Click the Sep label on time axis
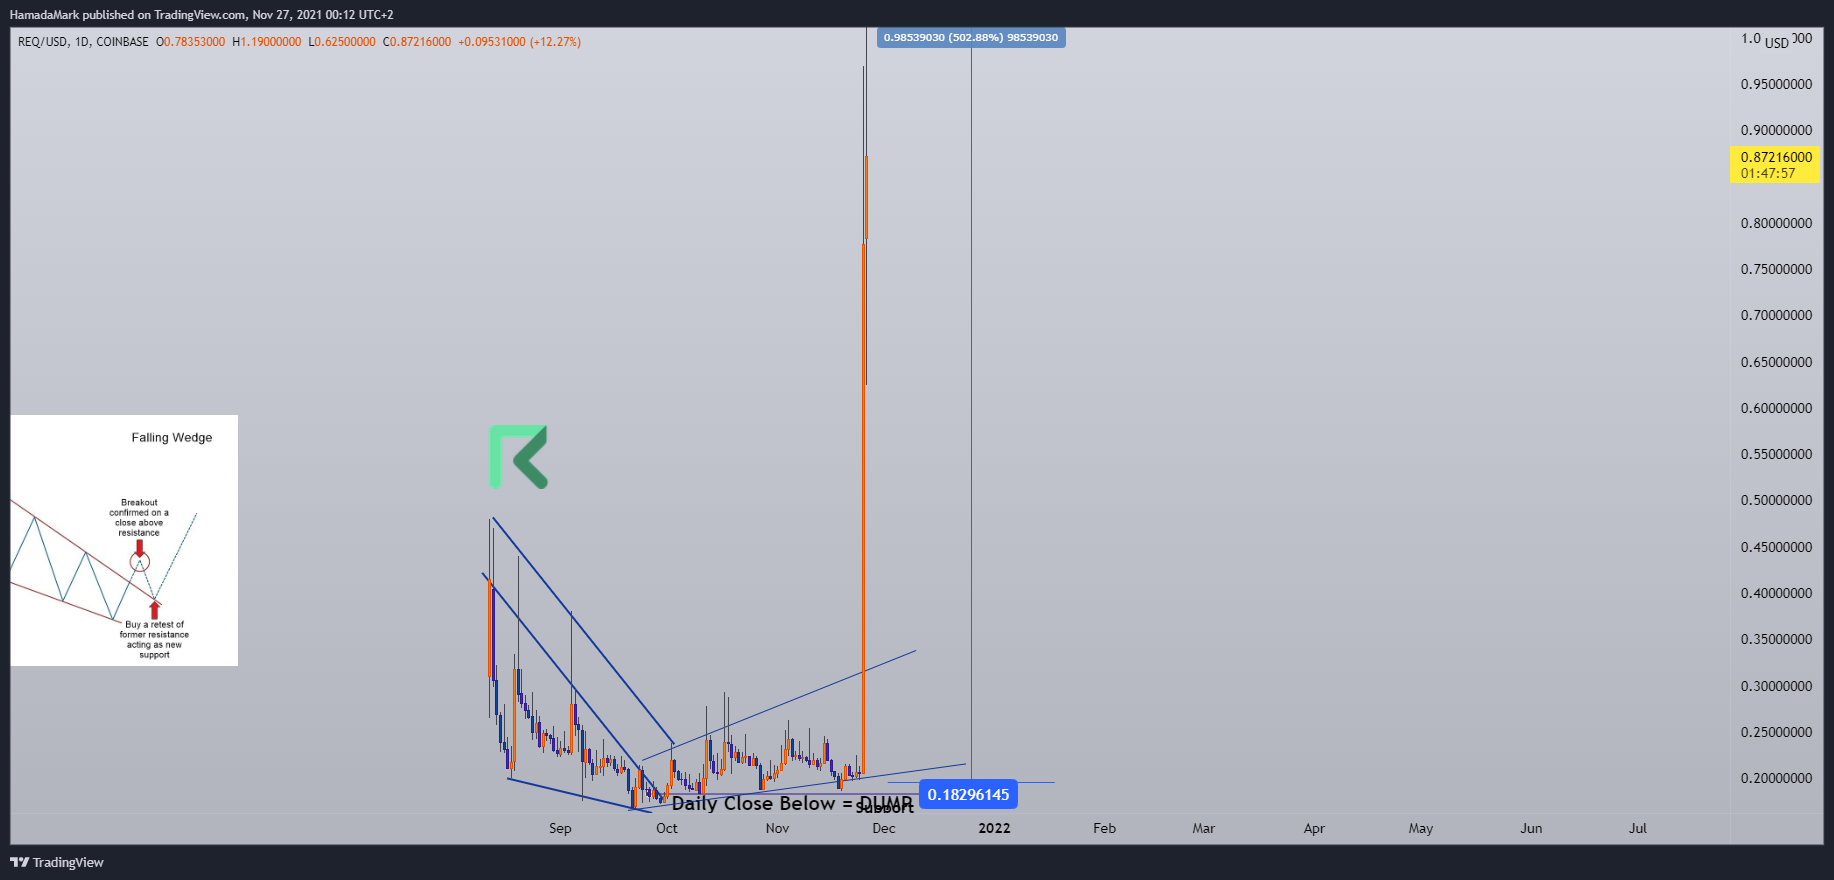Screen dimensions: 1834x880 [560, 828]
